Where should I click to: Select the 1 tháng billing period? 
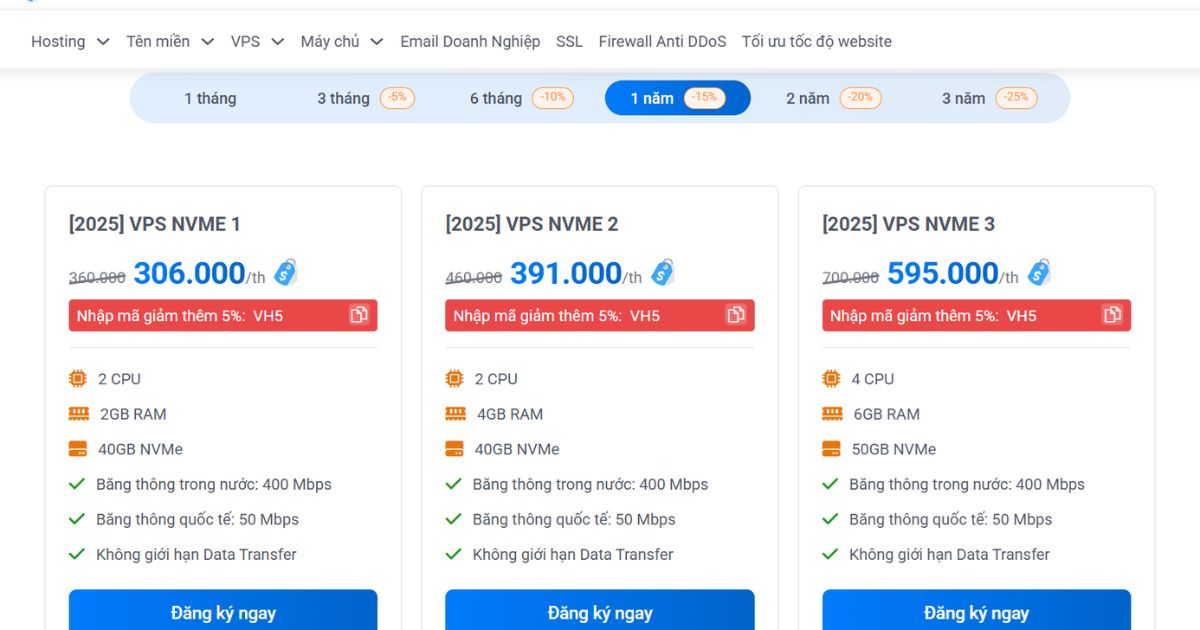[211, 97]
